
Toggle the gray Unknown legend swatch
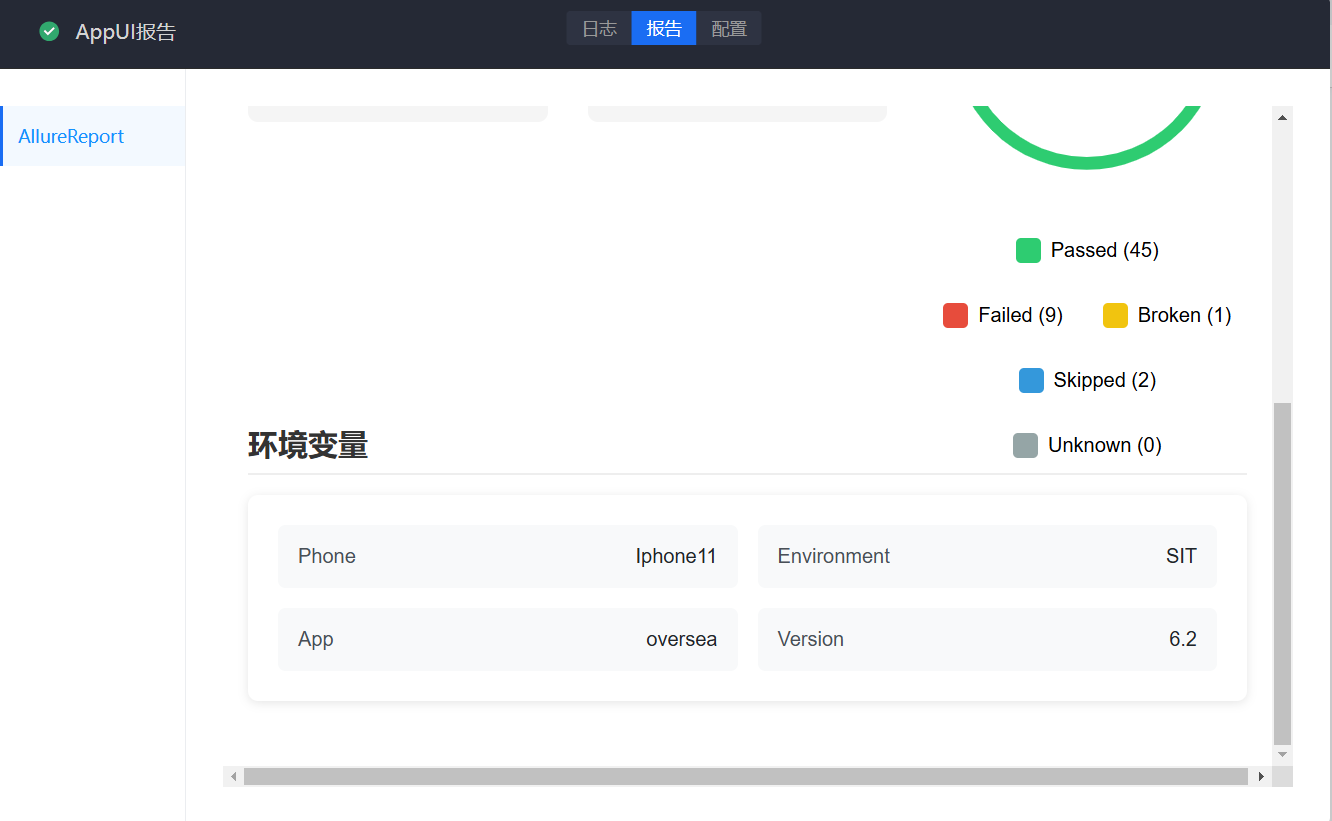tap(1025, 446)
